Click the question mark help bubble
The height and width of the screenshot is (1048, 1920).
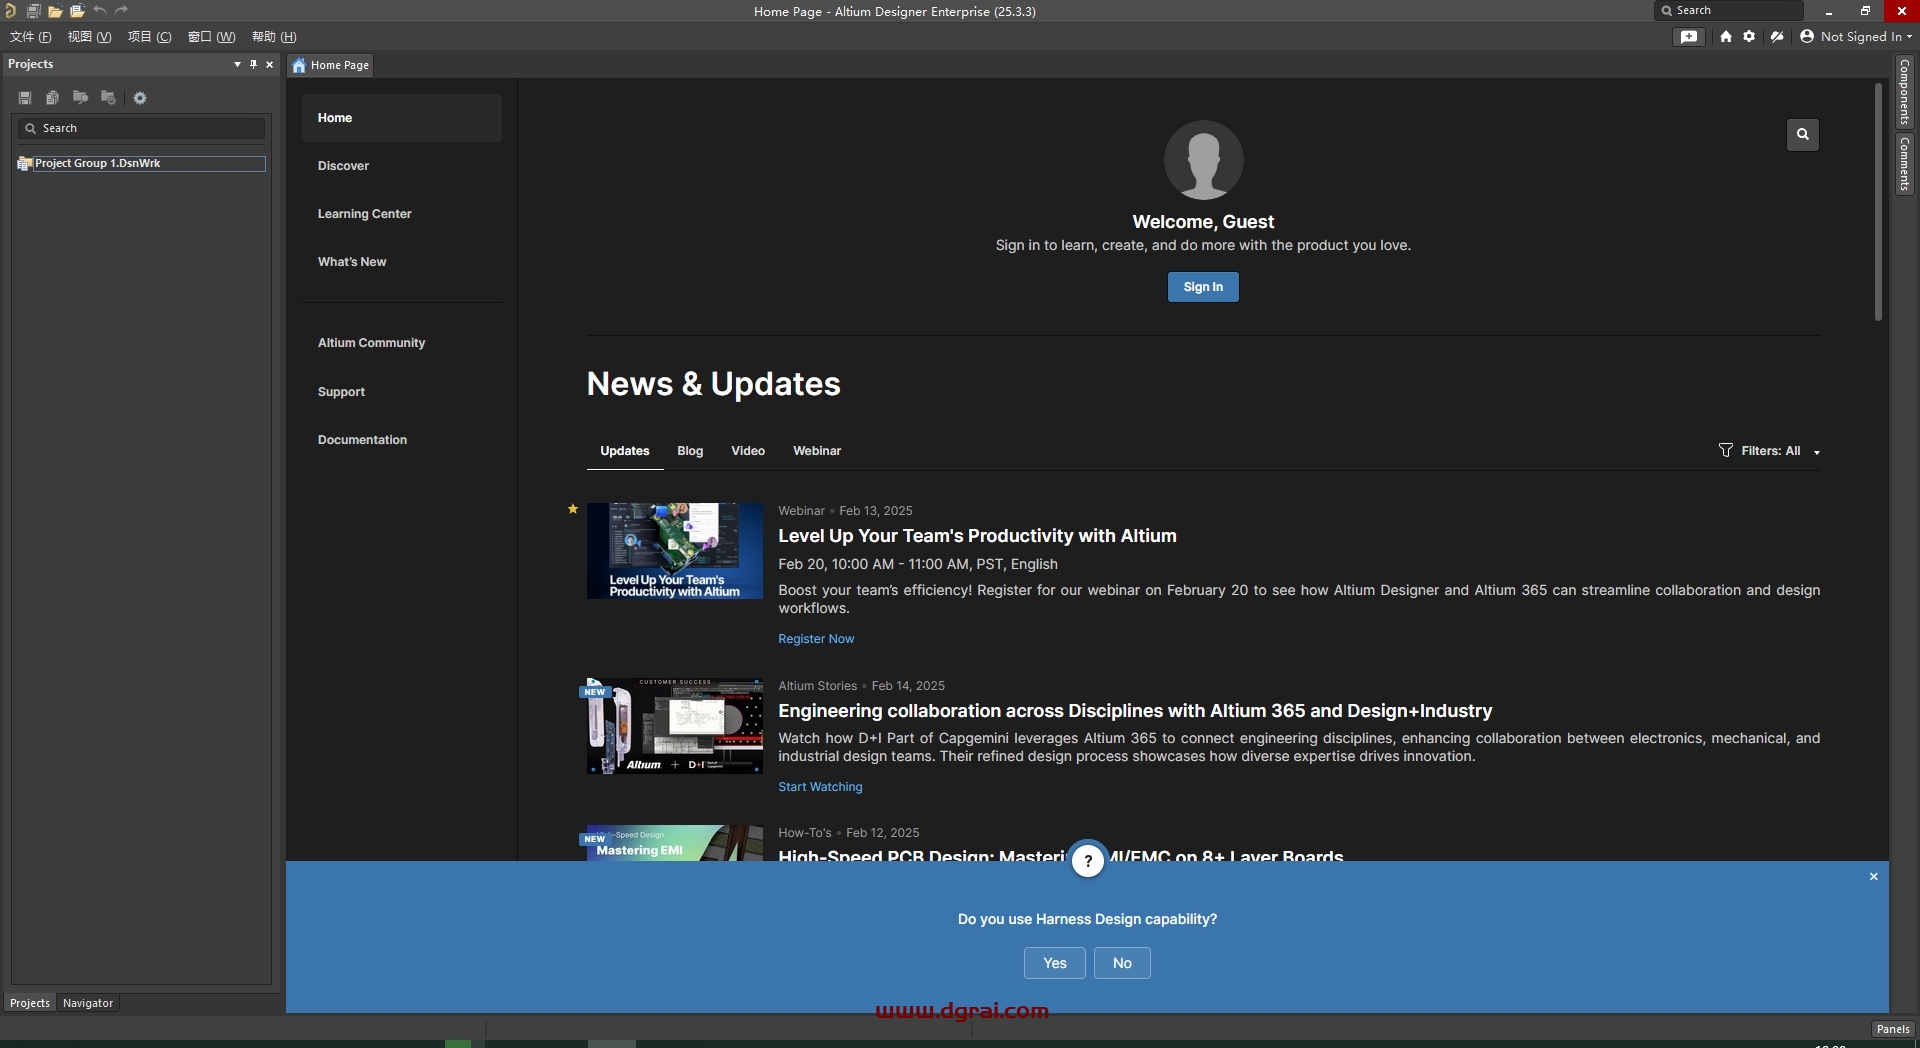click(x=1088, y=860)
